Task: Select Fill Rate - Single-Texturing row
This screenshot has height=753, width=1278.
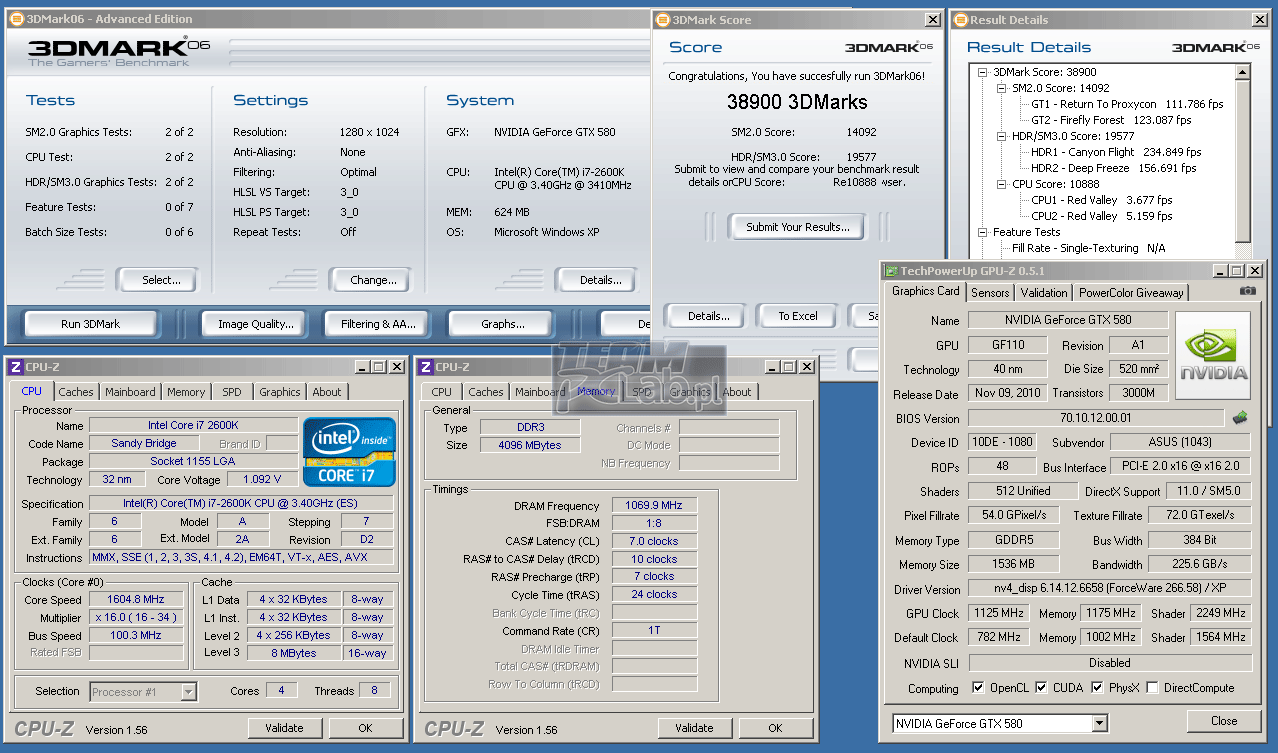Action: [x=1089, y=248]
